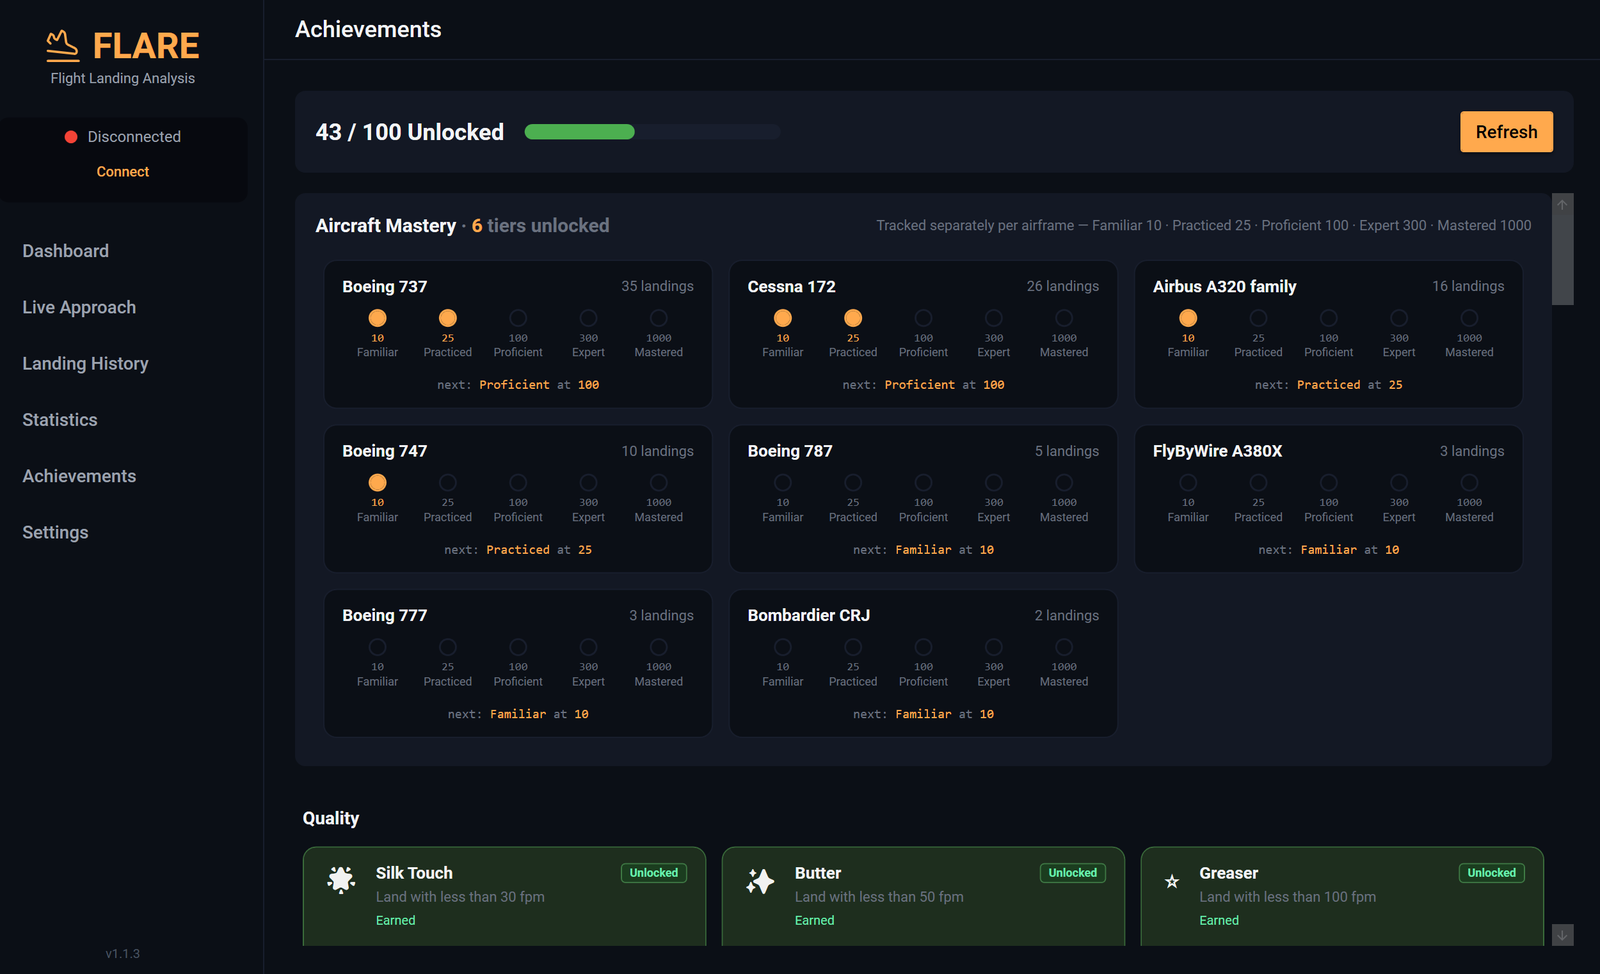
Task: Click '6 tiers unlocked' text
Action: point(540,226)
